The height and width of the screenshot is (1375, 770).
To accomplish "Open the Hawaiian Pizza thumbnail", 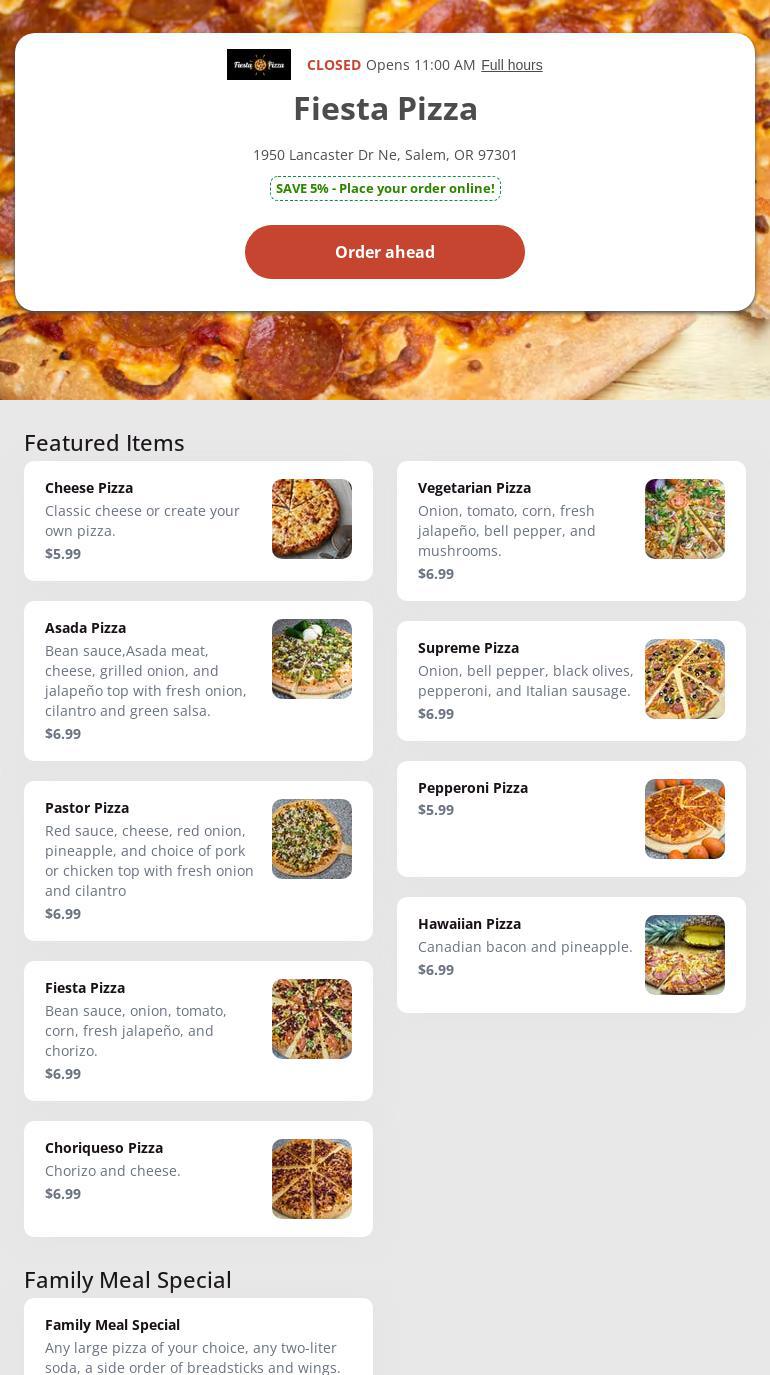I will tap(685, 955).
